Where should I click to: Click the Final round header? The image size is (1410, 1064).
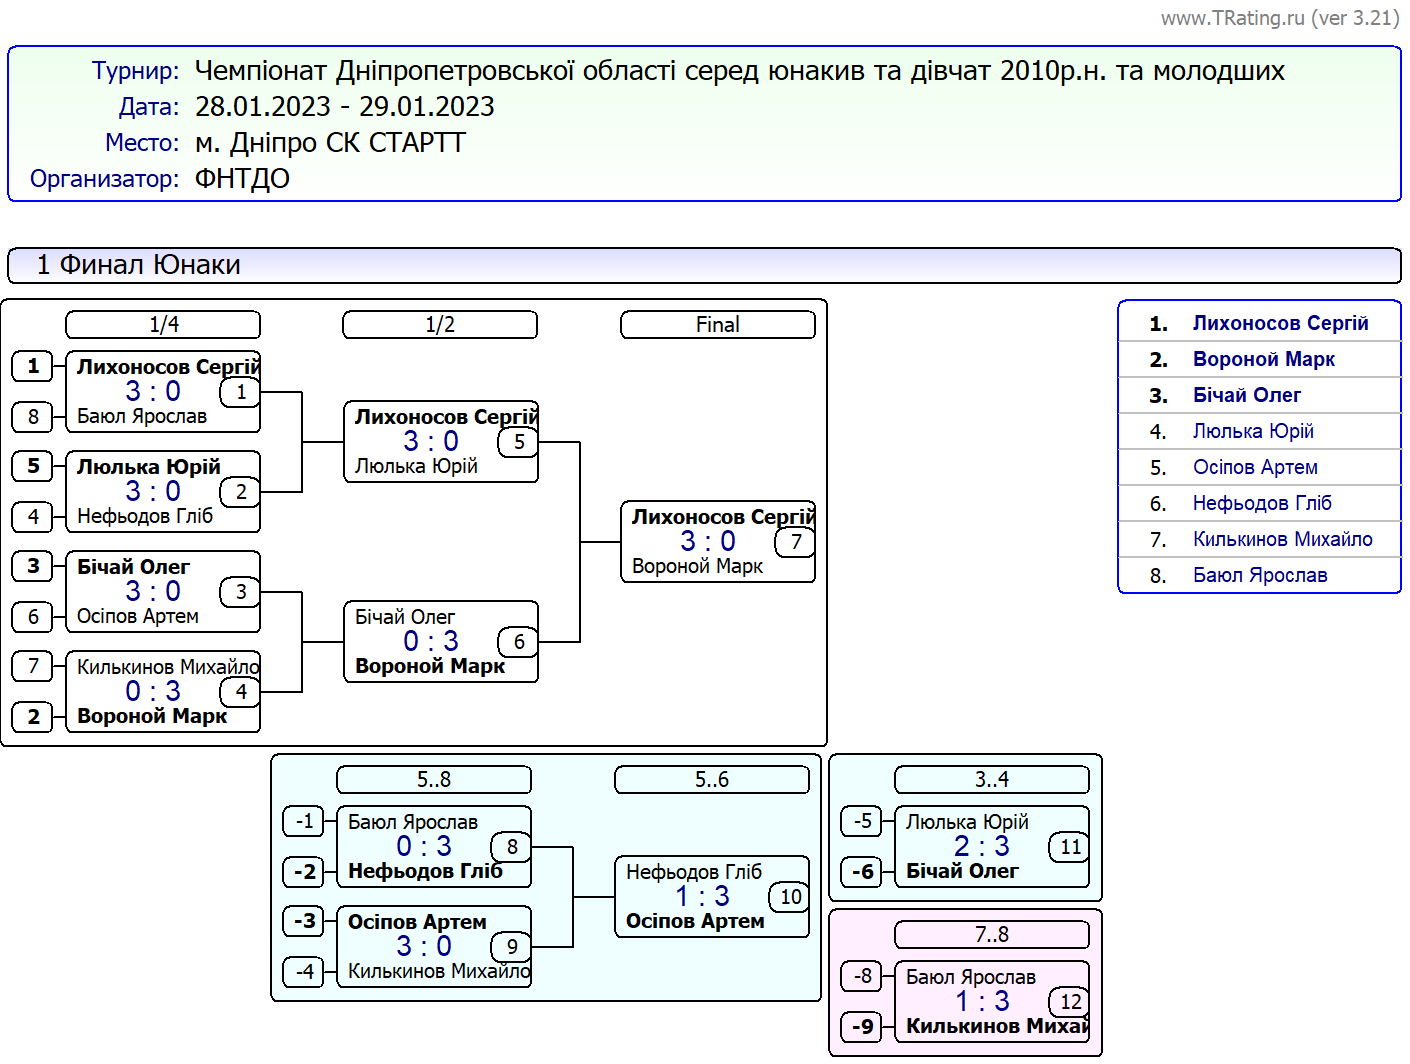[x=717, y=325]
